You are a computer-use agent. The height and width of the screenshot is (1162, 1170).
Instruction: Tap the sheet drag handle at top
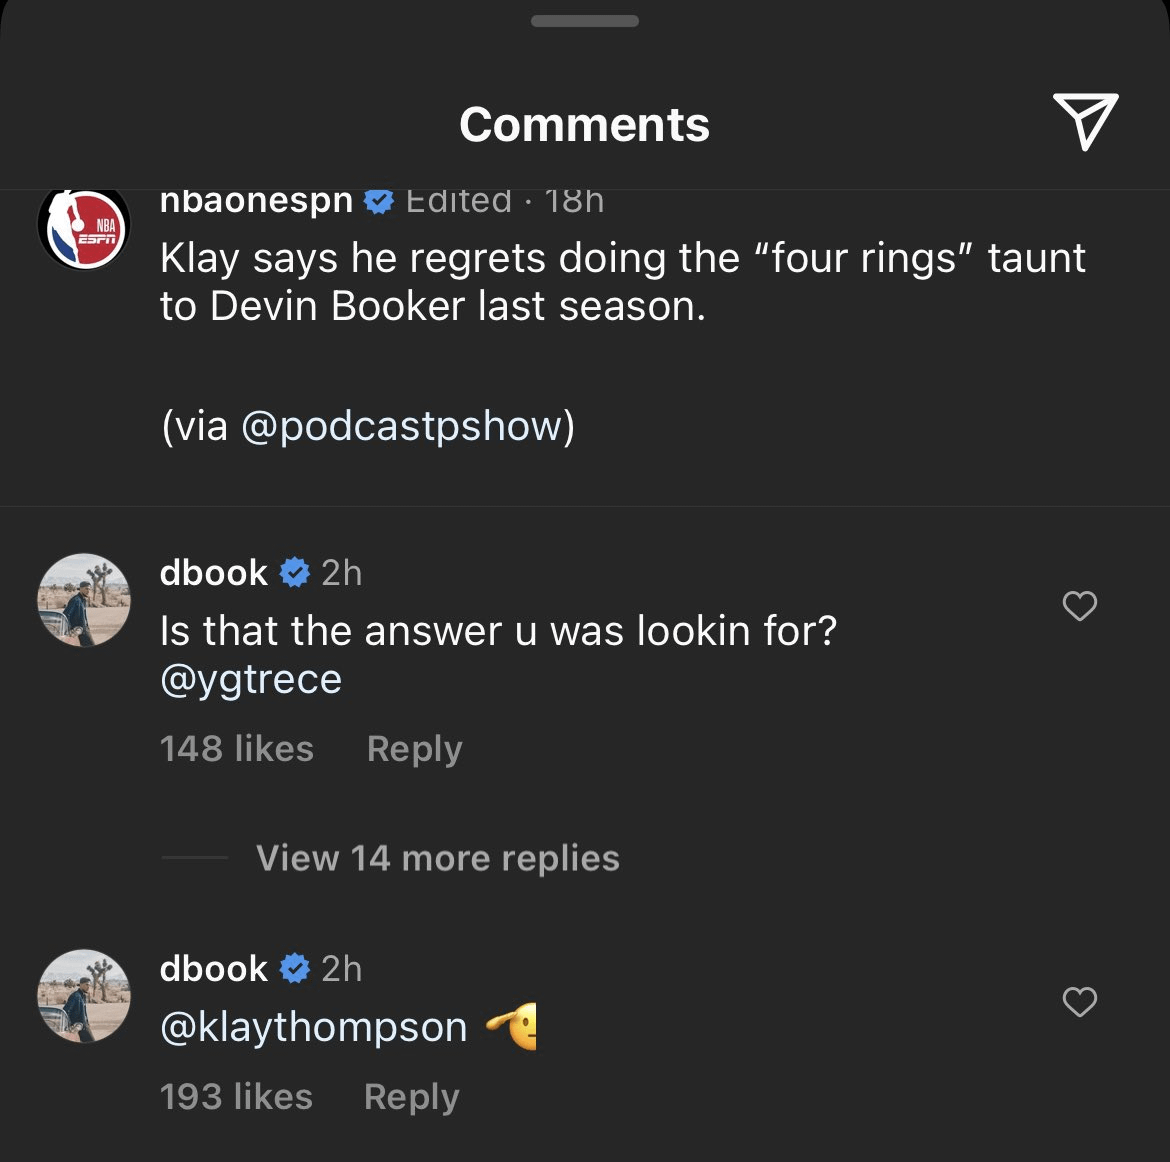coord(585,21)
